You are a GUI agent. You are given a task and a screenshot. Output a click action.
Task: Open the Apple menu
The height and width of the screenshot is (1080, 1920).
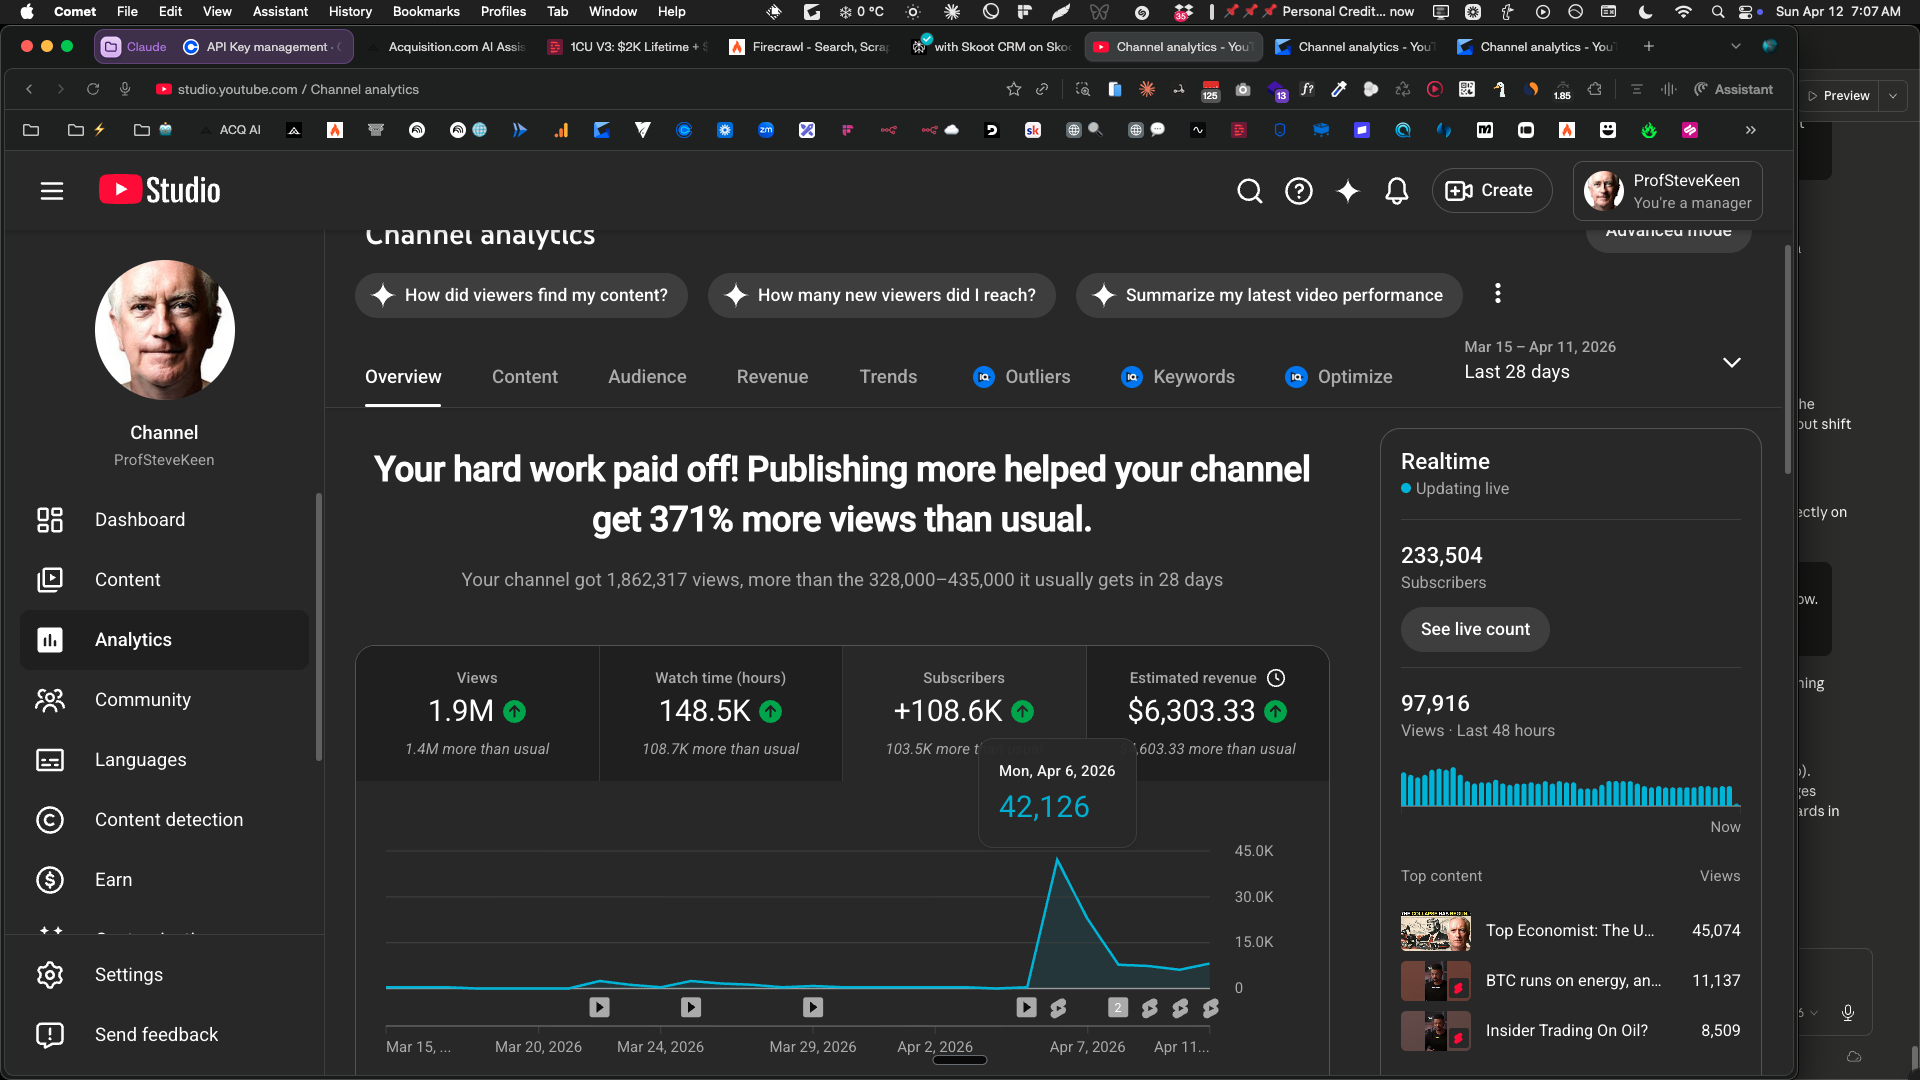point(26,11)
